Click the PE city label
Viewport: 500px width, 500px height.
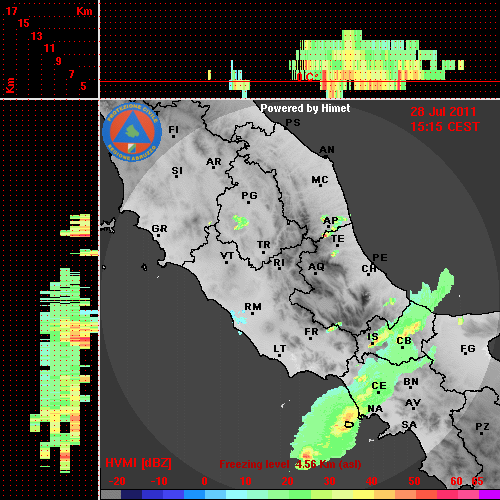(380, 257)
